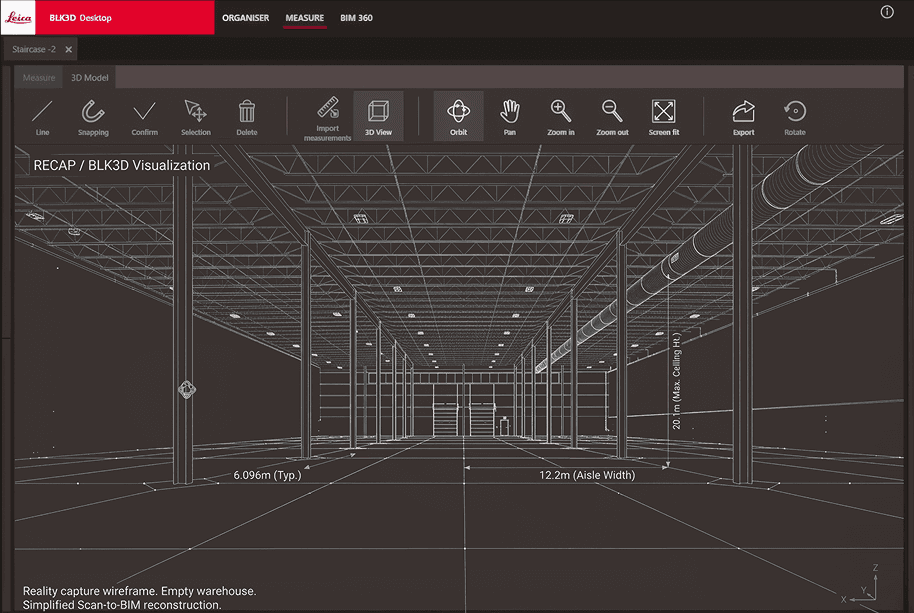914x613 pixels.
Task: Switch to the ORGANISER tab
Action: point(245,18)
